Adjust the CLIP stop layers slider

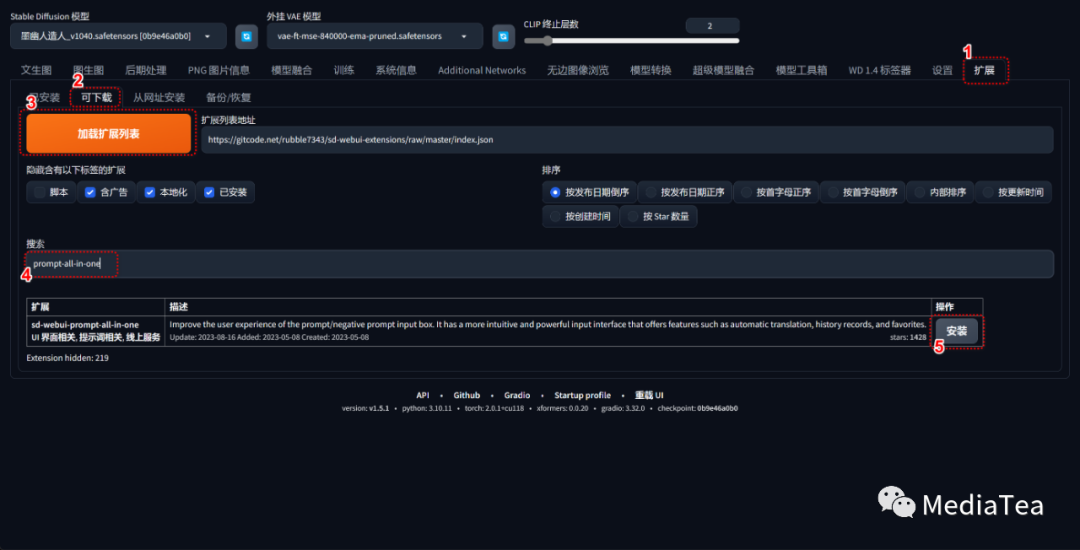632,41
